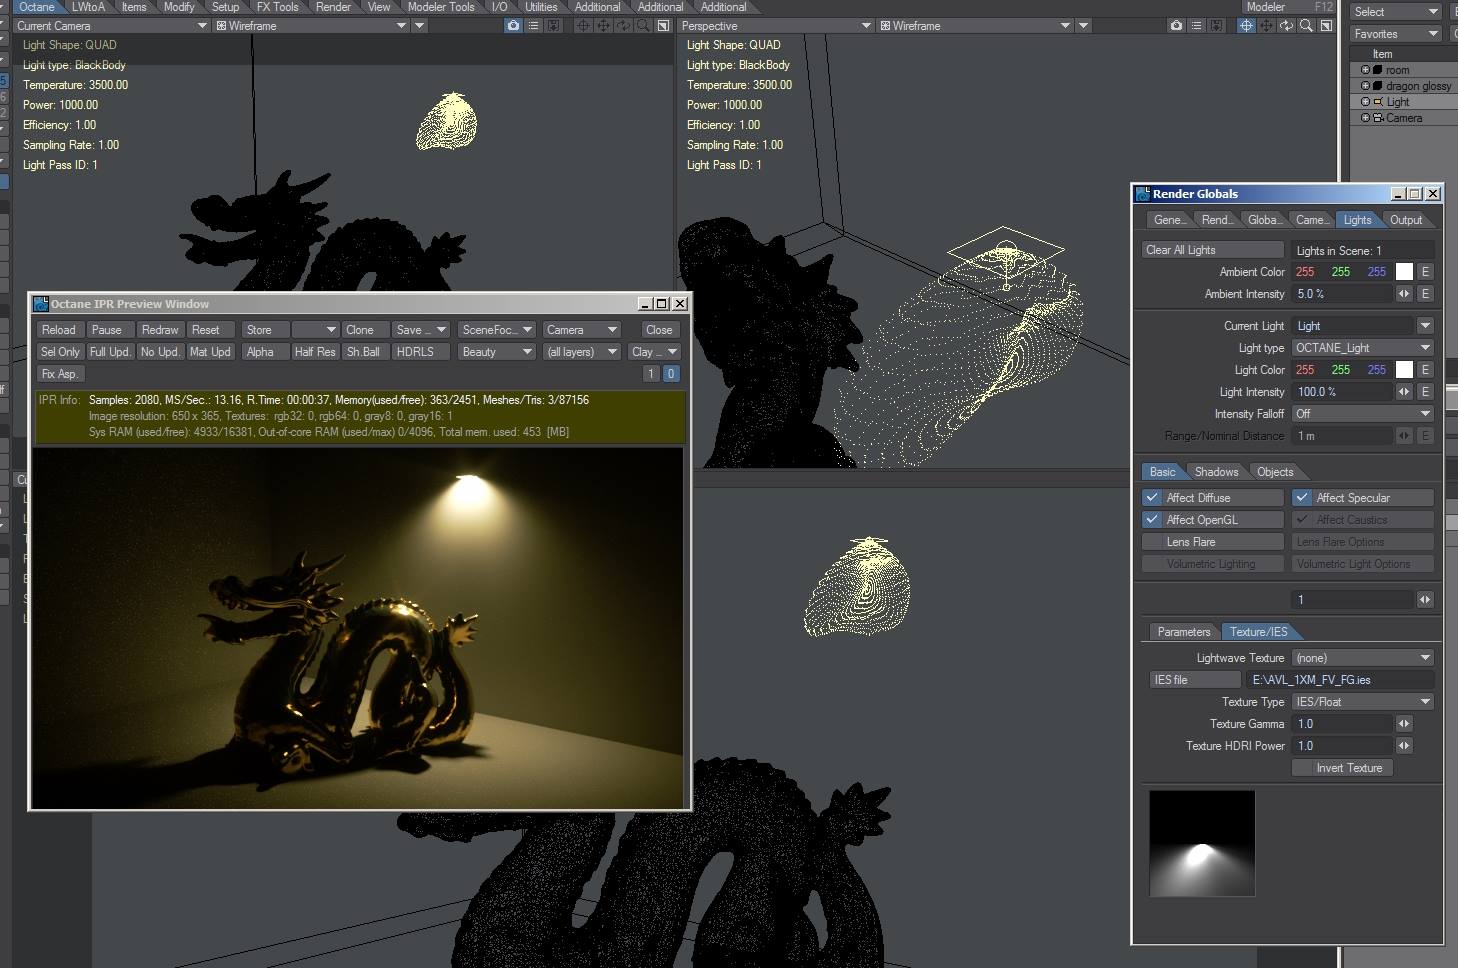Click the Pause button in IPR window
Screen dimensions: 1458x968
click(x=107, y=330)
